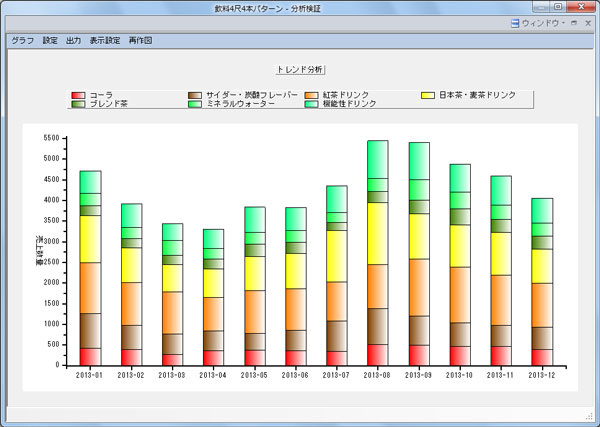600x427 pixels.
Task: Open the グラフ menu
Action: [22, 41]
